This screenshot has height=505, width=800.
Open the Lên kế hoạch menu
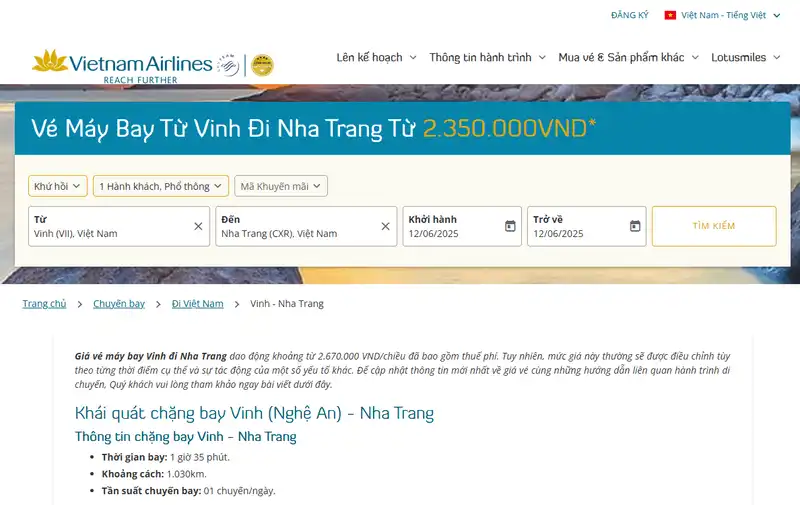377,58
